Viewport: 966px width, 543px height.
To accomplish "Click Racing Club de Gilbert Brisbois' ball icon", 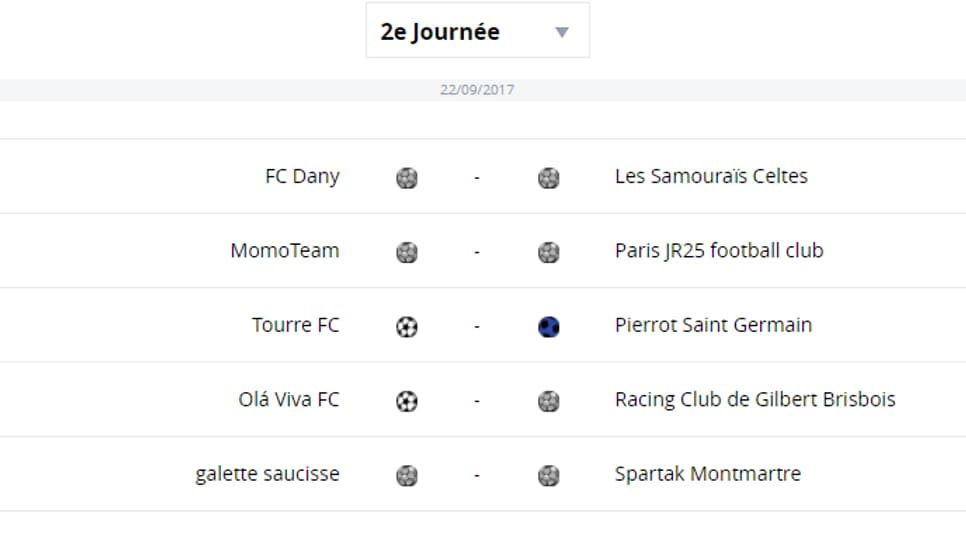I will [x=549, y=401].
